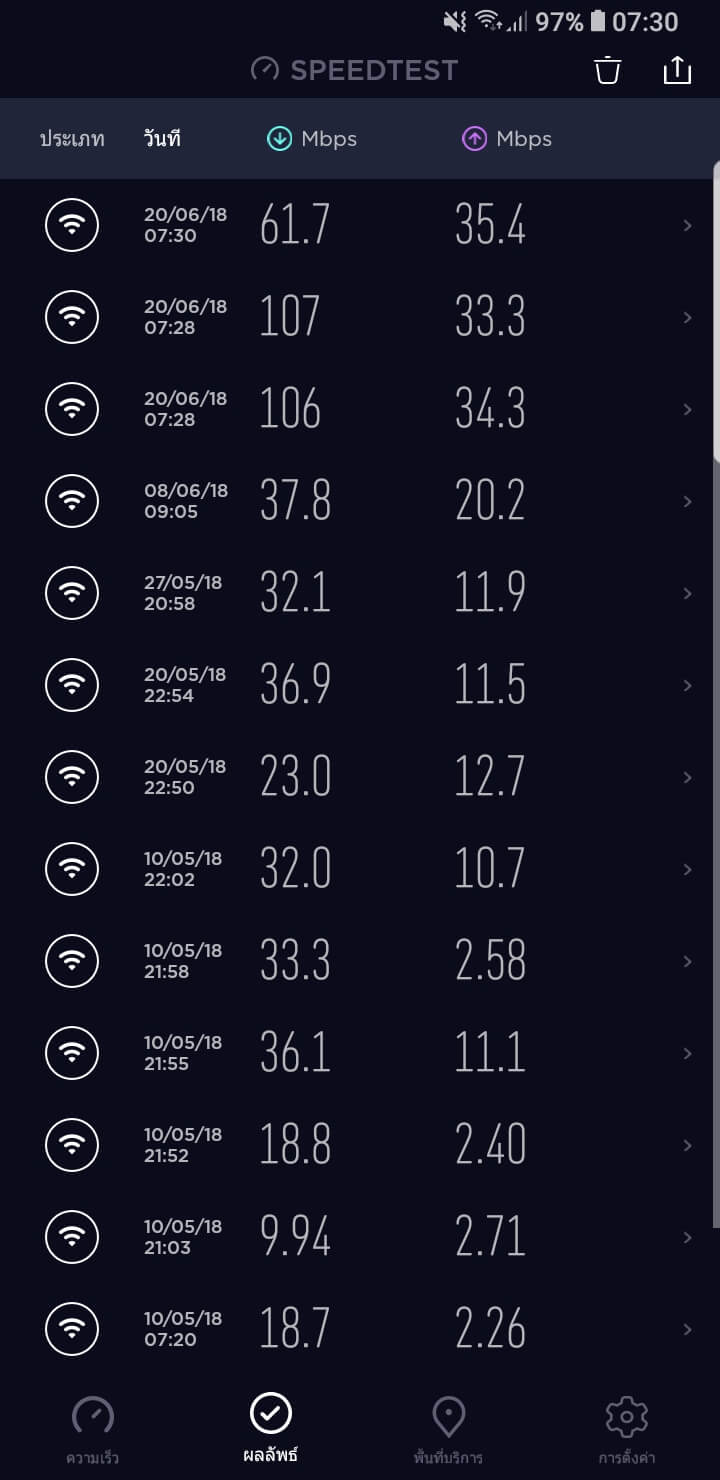This screenshot has height=1480, width=720.
Task: Expand the 27/05/18 20:58 result chevron
Action: tap(687, 594)
